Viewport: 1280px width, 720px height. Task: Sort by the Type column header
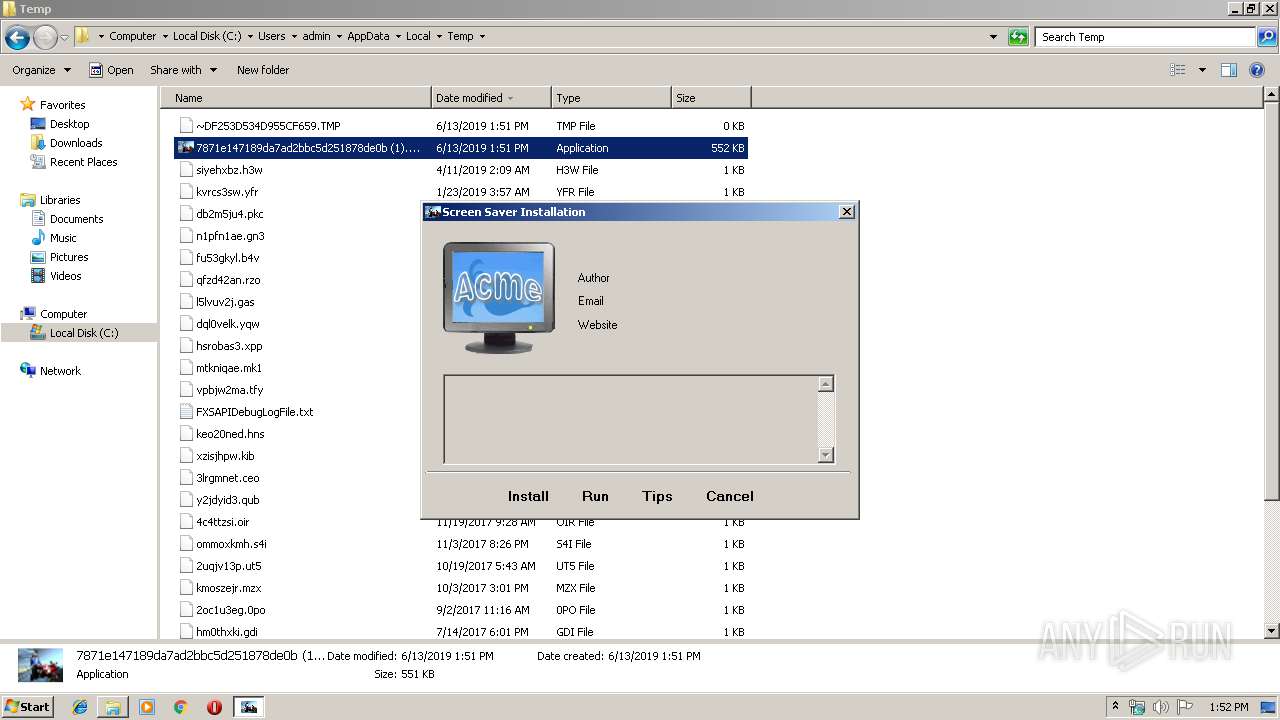[611, 98]
